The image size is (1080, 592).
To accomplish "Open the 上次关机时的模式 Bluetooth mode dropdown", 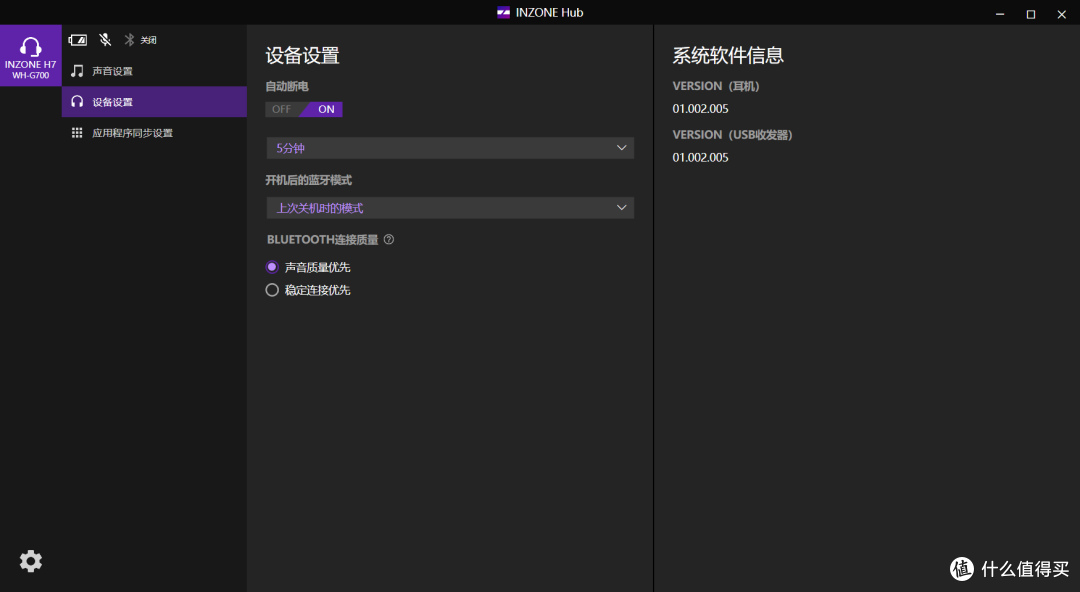I will pos(450,208).
